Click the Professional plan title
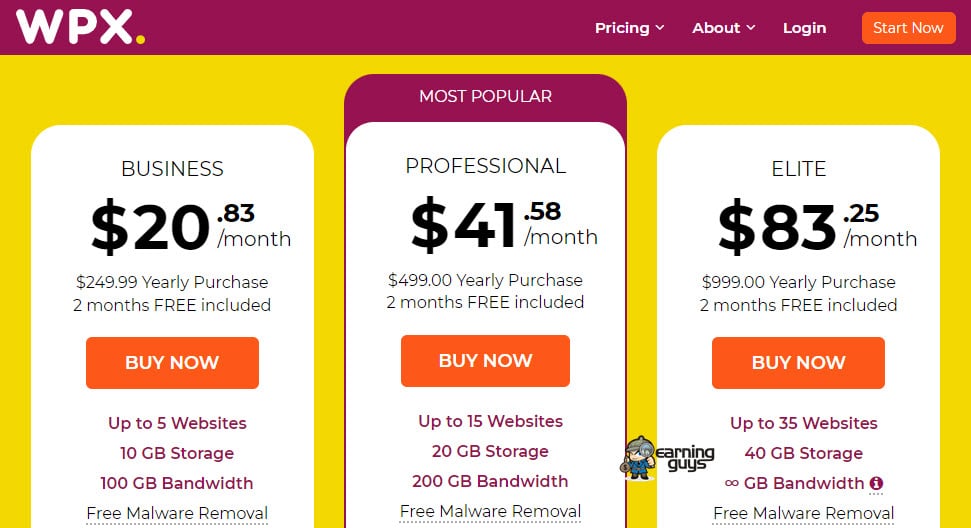The width and height of the screenshot is (971, 528). click(x=485, y=166)
